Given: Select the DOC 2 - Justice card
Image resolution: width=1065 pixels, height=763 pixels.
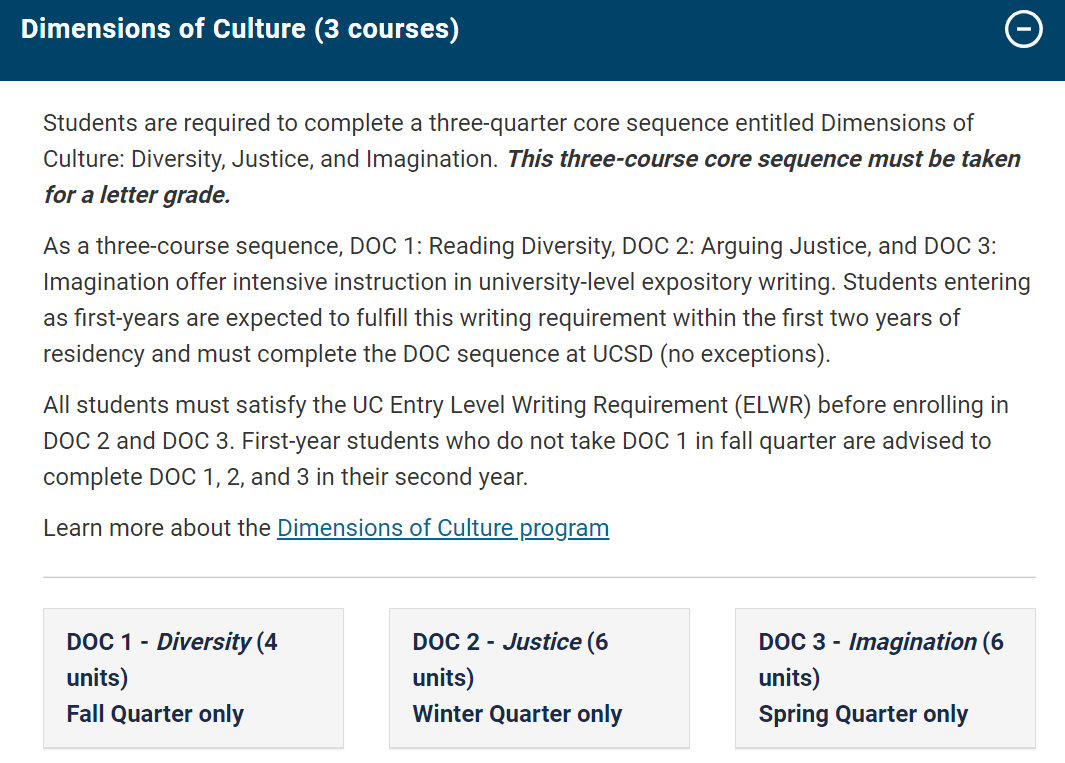Looking at the screenshot, I should click(x=539, y=677).
